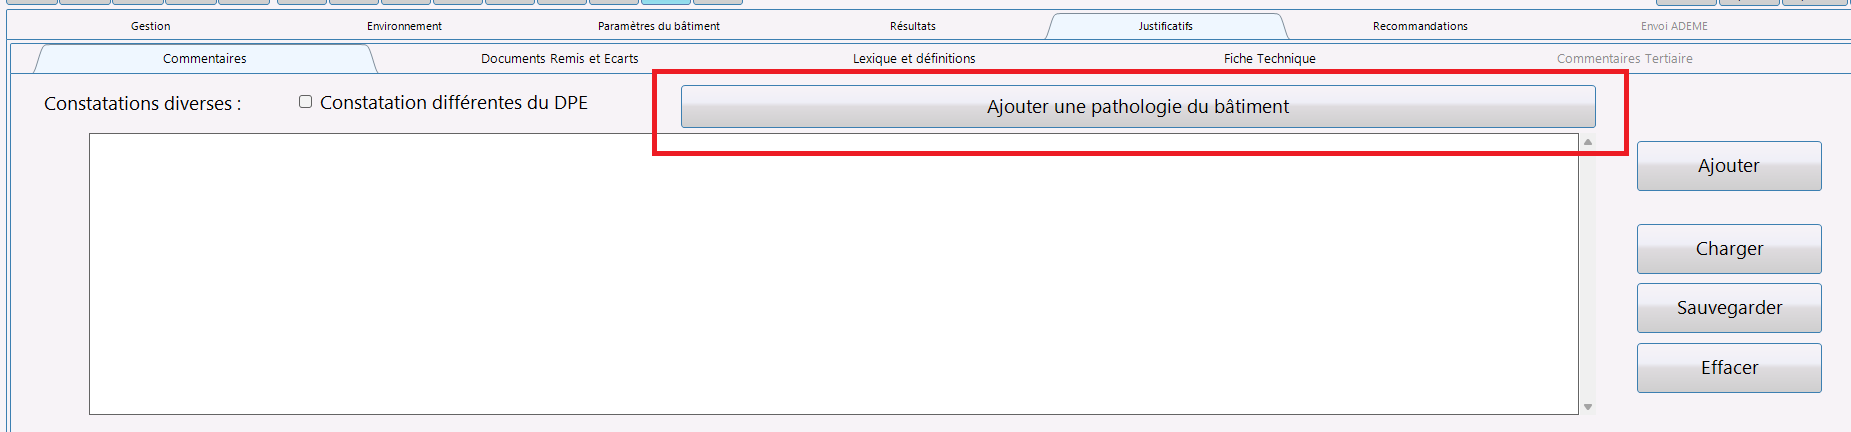
Task: Open Documents Remis et Ecarts sub-tab
Action: (x=560, y=59)
